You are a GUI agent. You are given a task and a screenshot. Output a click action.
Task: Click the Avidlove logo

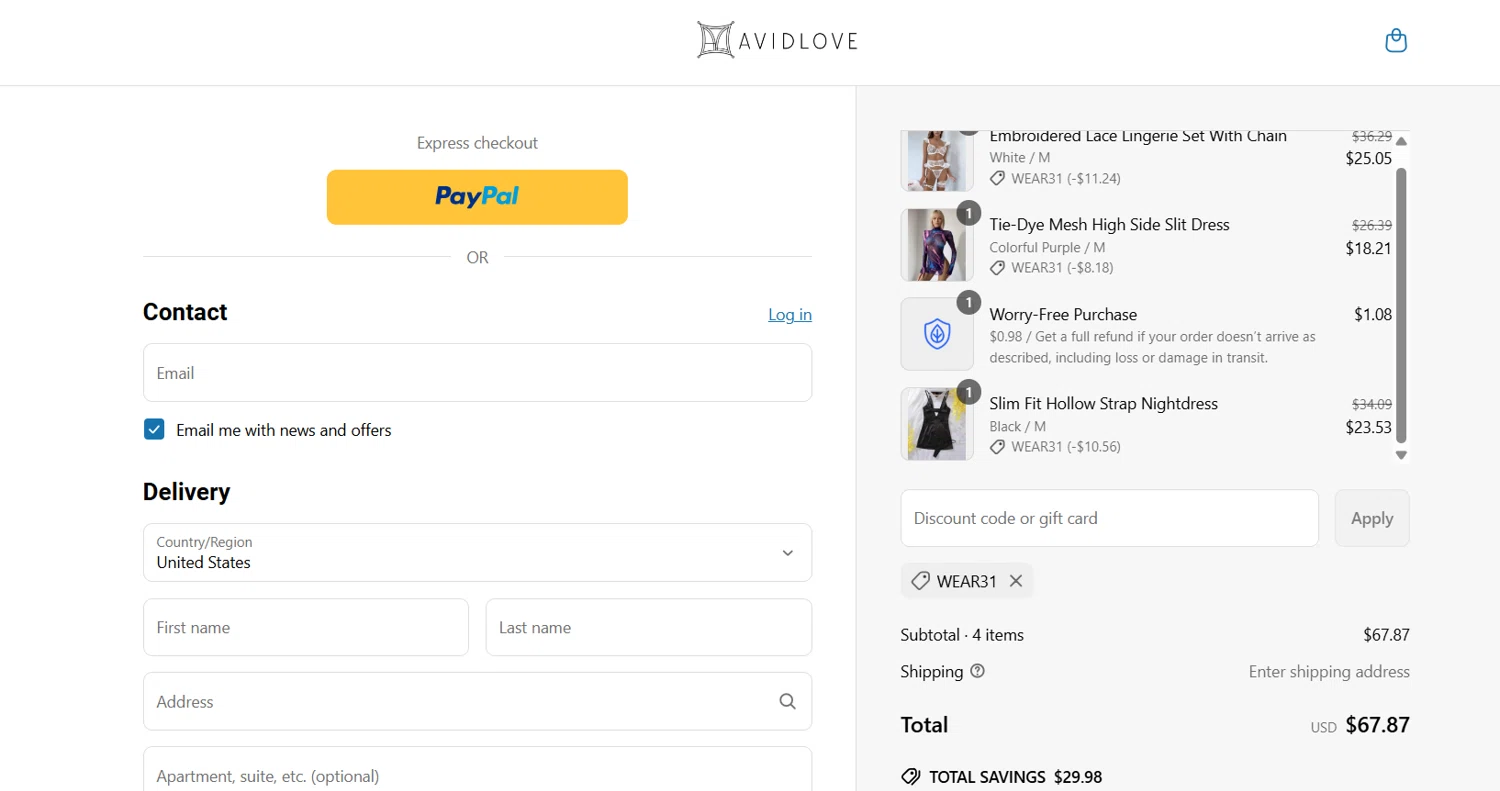[x=777, y=40]
